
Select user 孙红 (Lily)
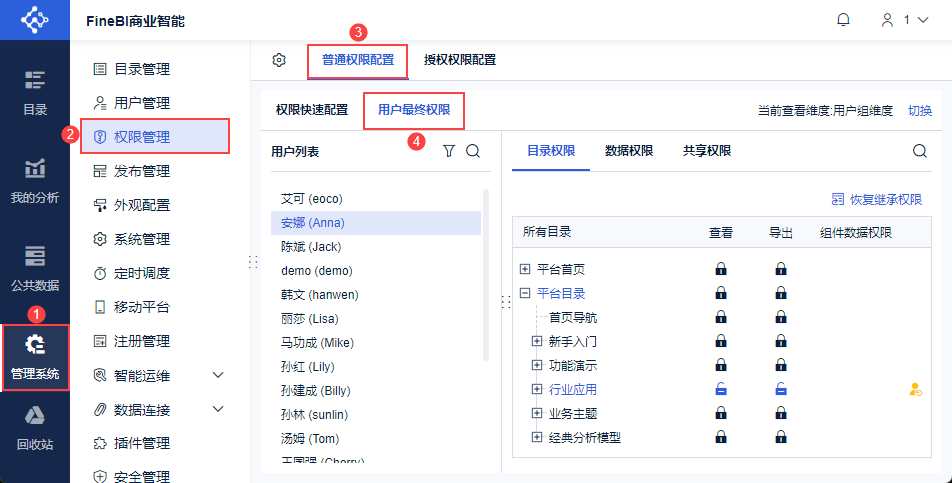pyautogui.click(x=376, y=366)
